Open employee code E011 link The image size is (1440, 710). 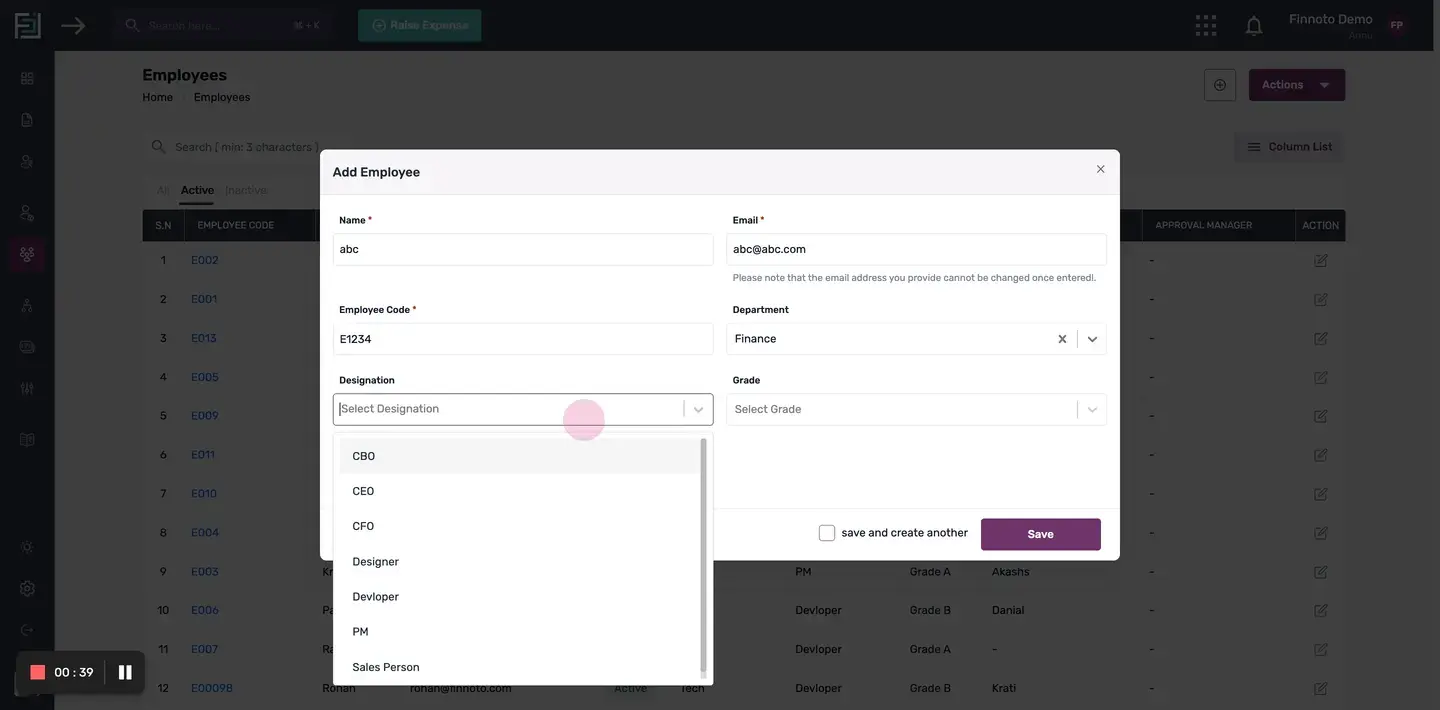[x=203, y=455]
